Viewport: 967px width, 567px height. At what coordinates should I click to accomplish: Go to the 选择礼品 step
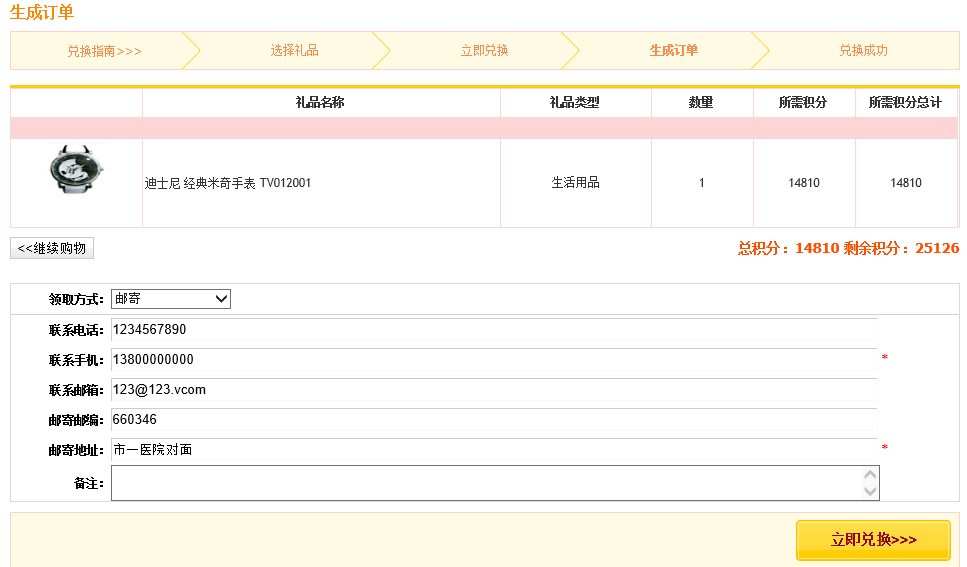coord(294,51)
